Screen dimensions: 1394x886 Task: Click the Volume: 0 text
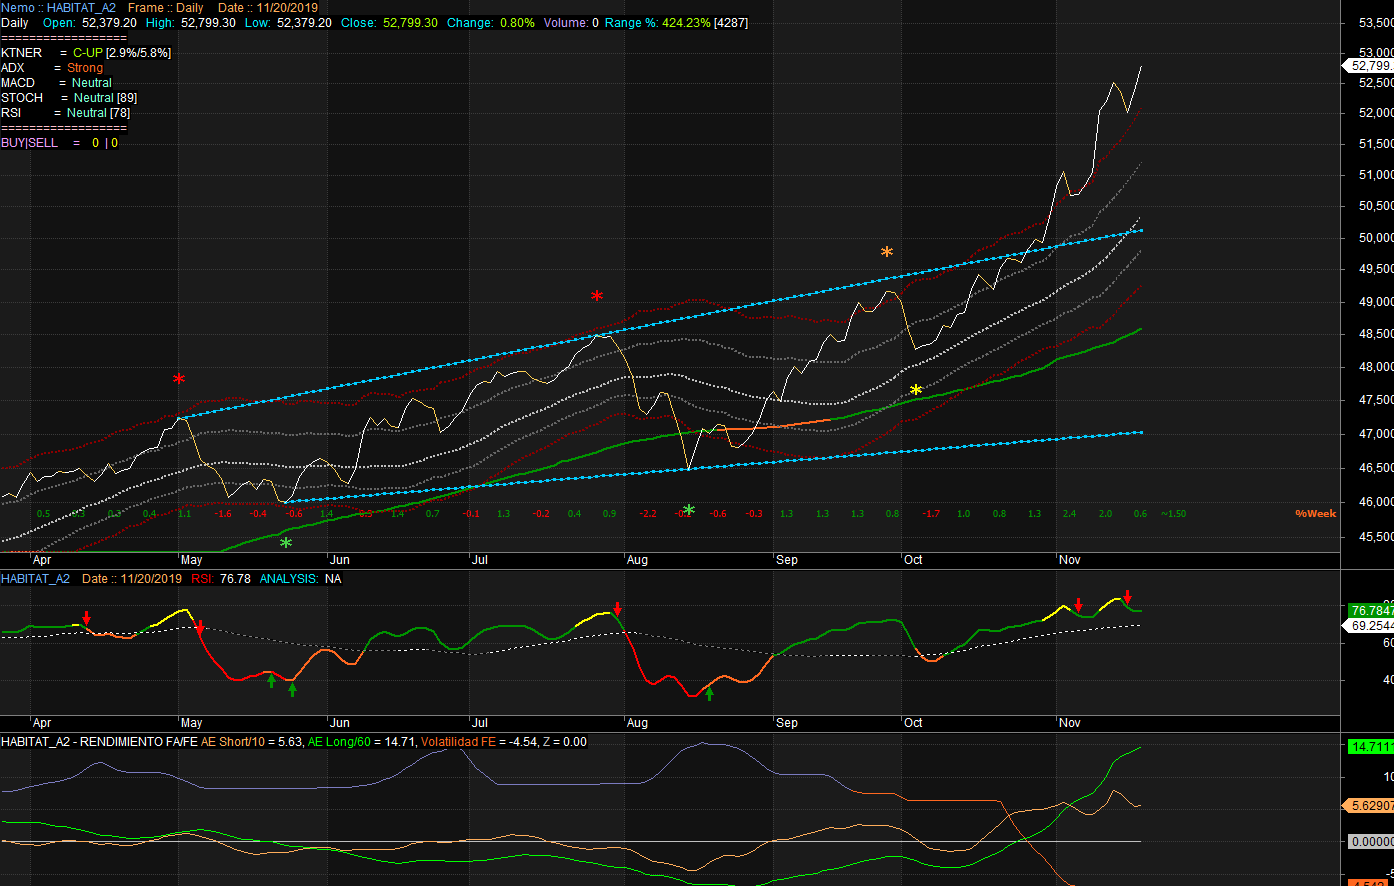coord(572,22)
